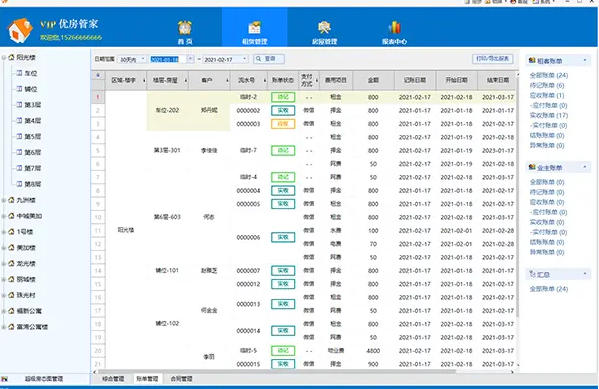
Task: Click the icon beside 超级房态图管理 at the bottom left
Action: tap(4, 379)
